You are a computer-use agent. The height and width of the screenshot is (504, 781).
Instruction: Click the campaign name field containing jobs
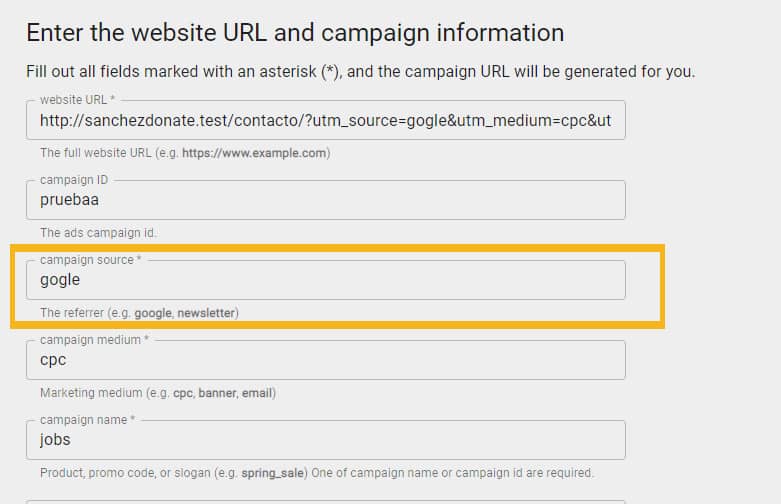(x=325, y=441)
